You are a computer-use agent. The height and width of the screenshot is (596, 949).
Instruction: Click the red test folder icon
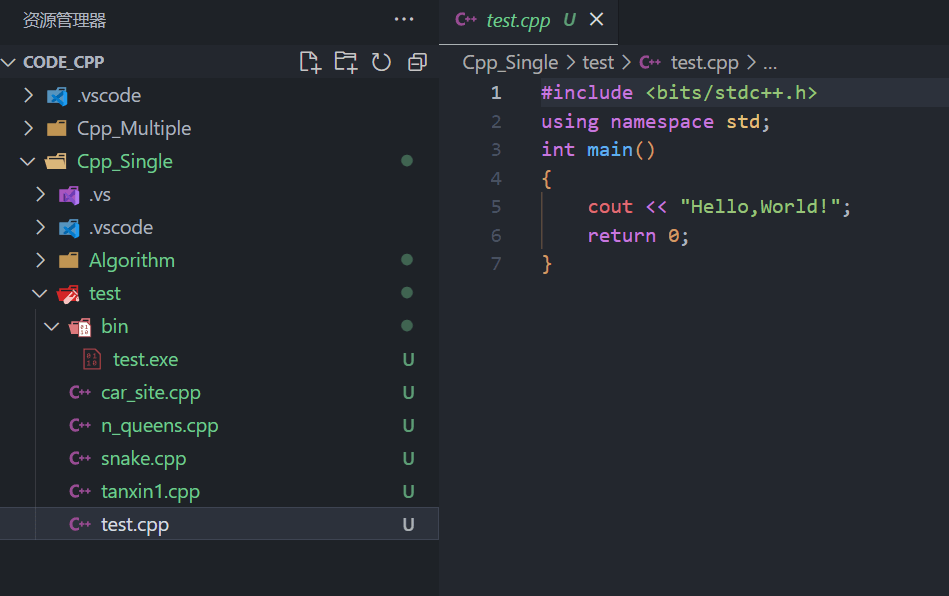(x=68, y=294)
